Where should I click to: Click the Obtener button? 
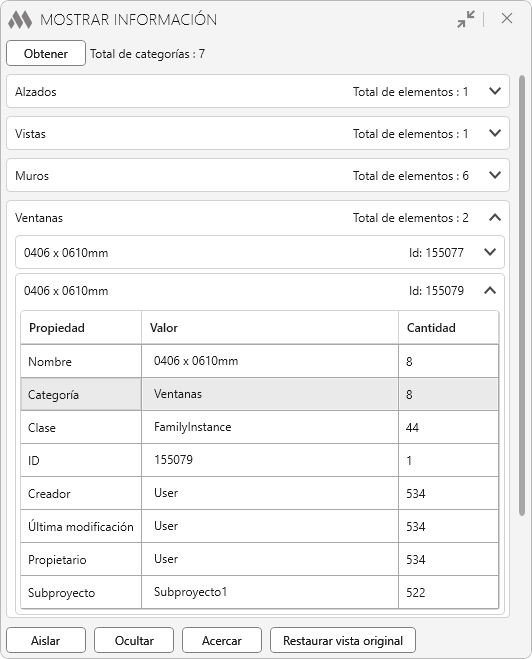46,53
